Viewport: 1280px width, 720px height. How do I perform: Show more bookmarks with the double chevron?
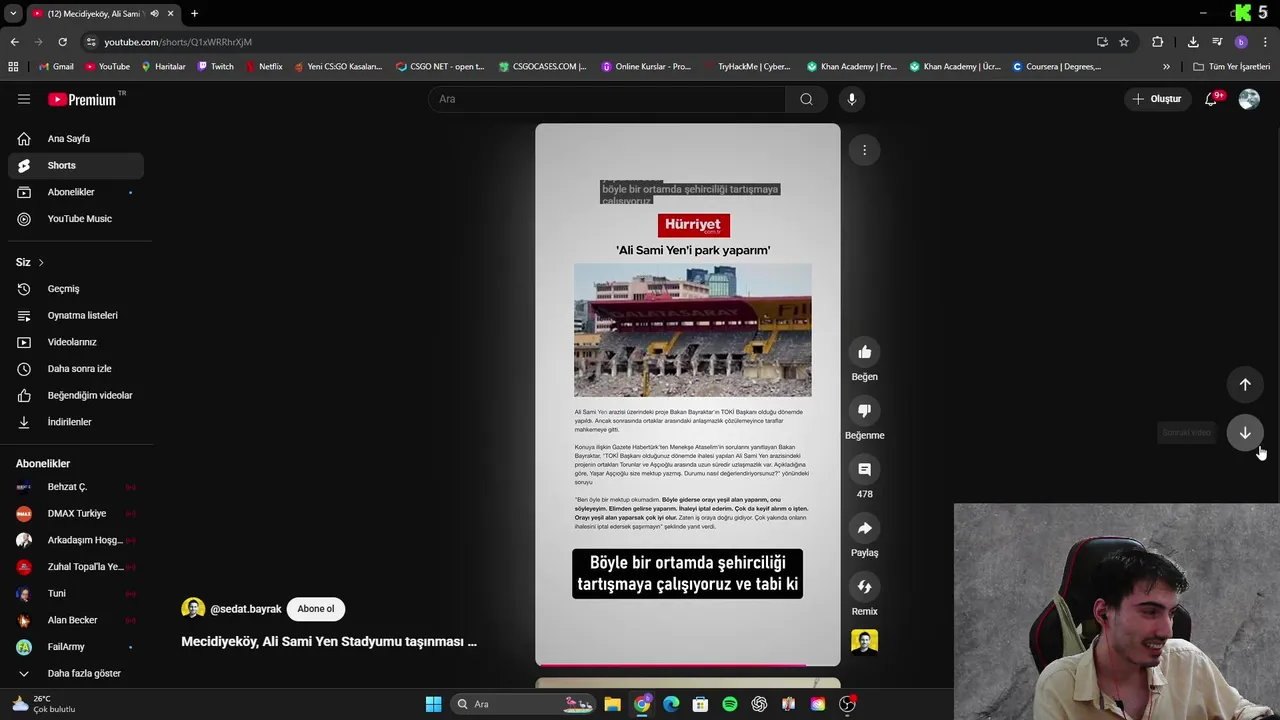[1166, 67]
